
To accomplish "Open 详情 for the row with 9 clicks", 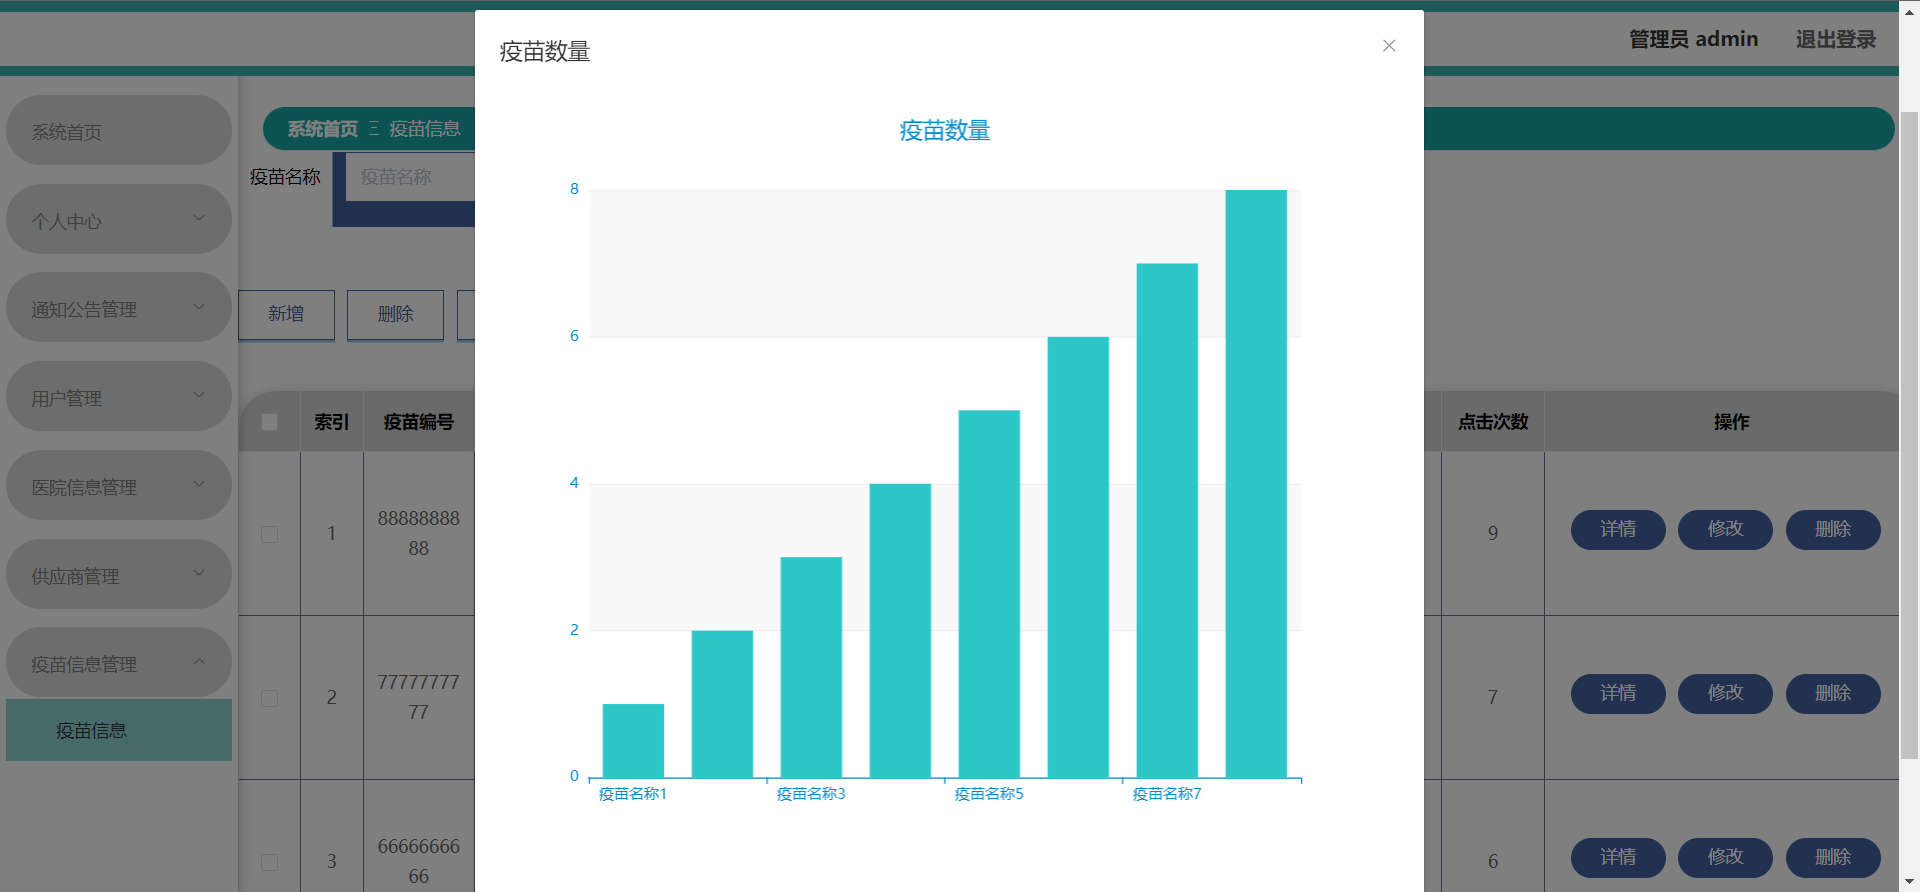I will [1618, 530].
